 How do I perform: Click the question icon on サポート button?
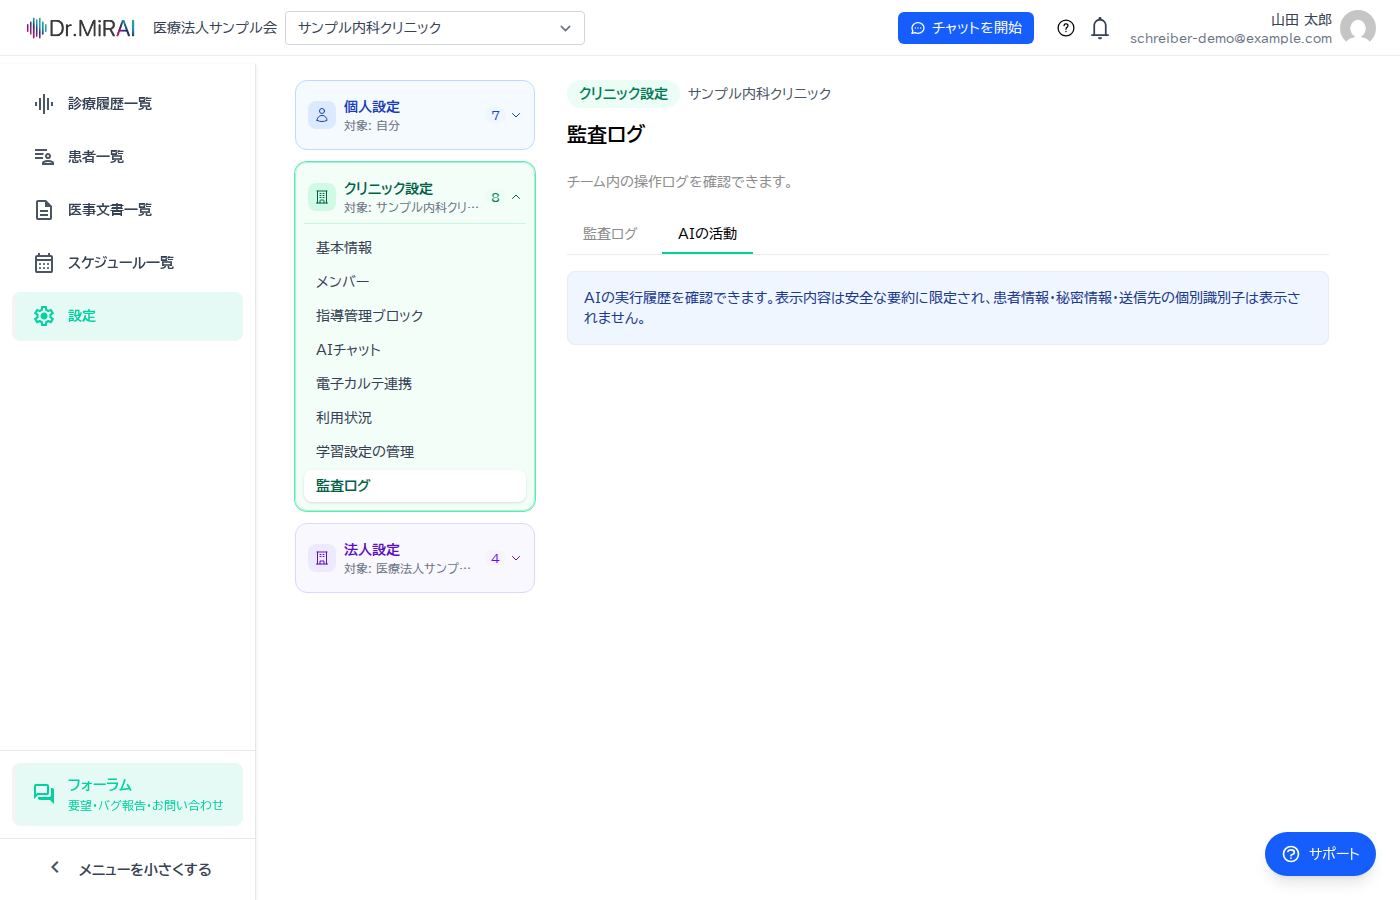[x=1291, y=854]
